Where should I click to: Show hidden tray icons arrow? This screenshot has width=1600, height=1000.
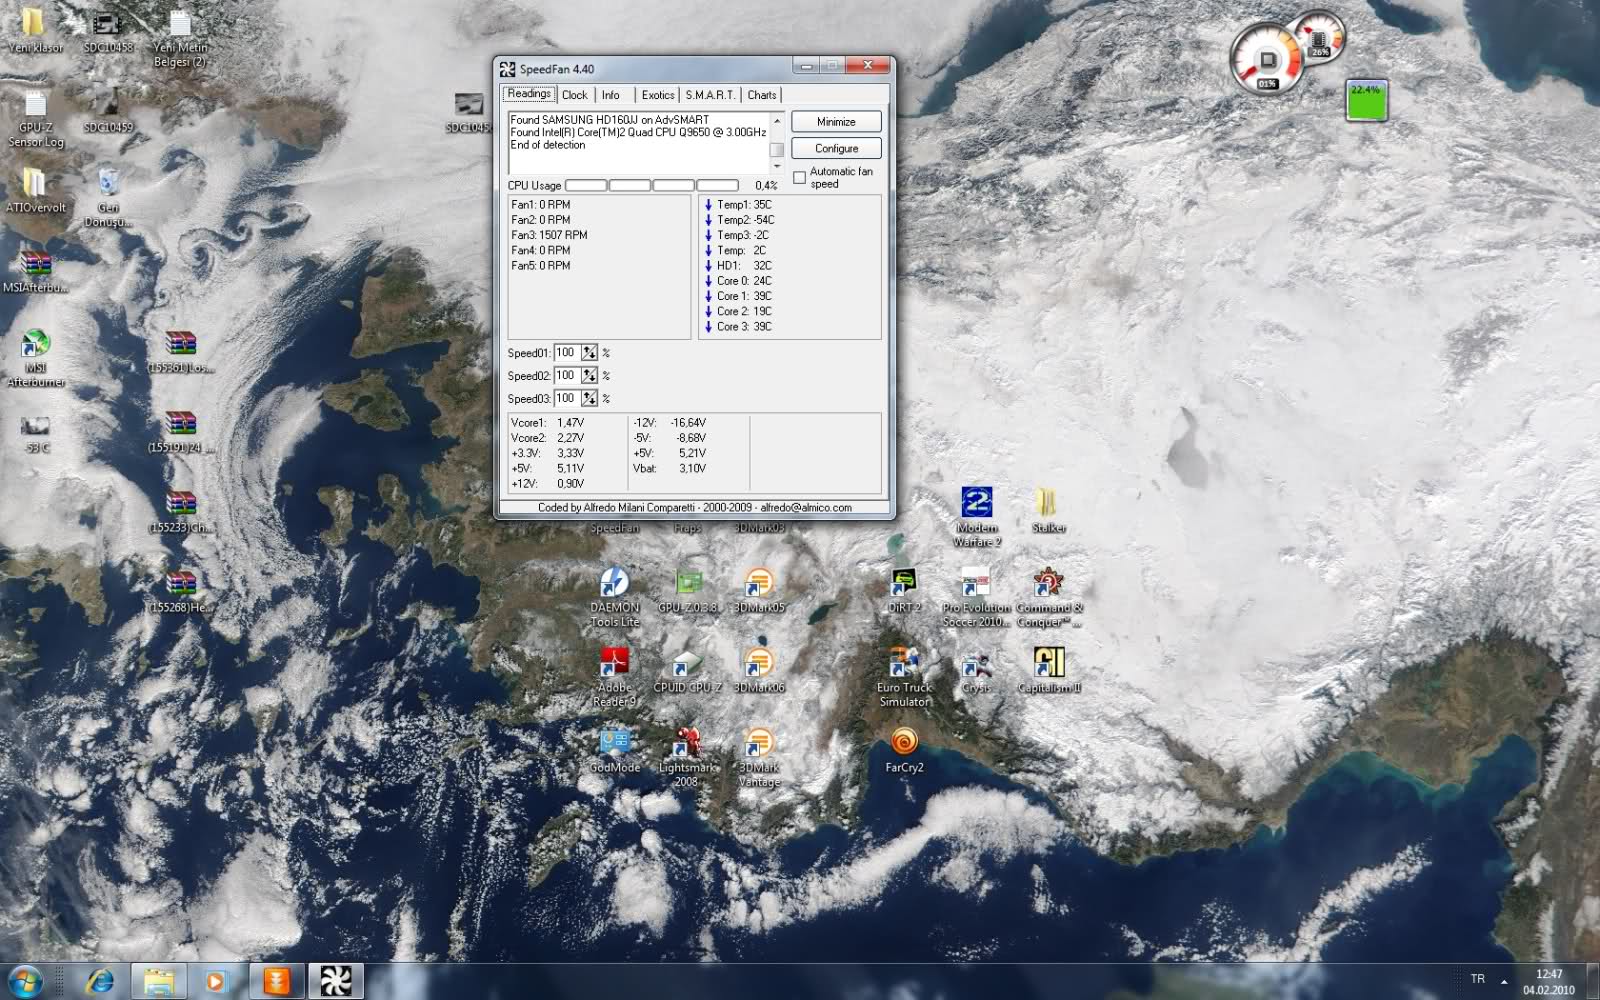[x=1504, y=981]
